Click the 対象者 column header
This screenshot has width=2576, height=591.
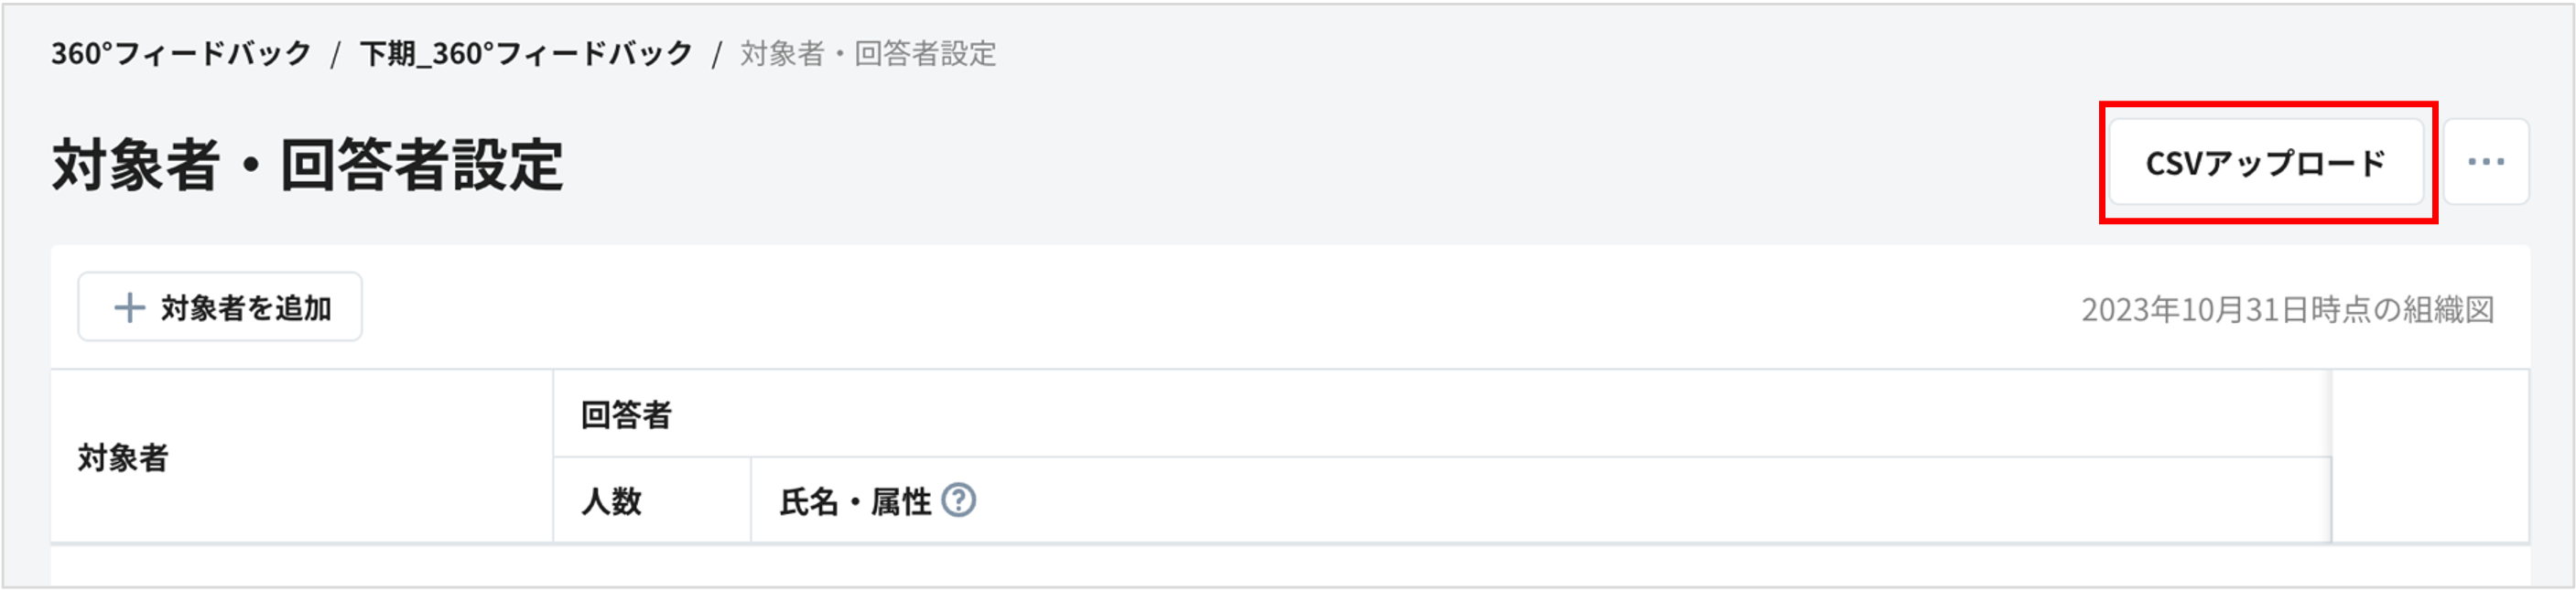coord(123,458)
